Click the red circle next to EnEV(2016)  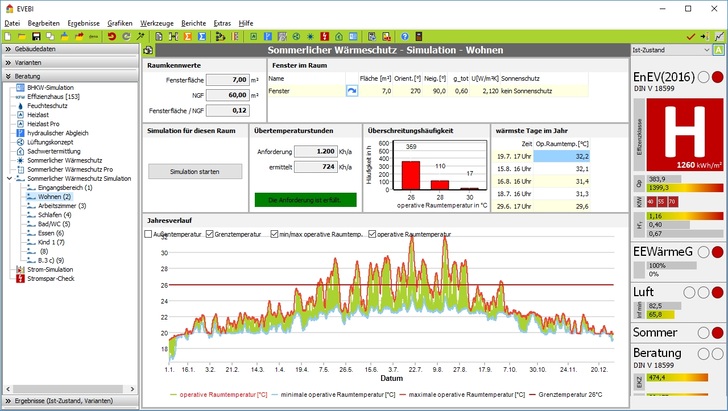(x=717, y=78)
